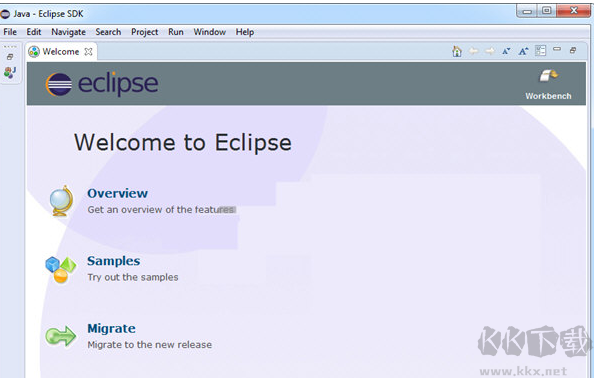This screenshot has height=378, width=594.
Task: Click the forward navigation arrow
Action: tap(490, 51)
